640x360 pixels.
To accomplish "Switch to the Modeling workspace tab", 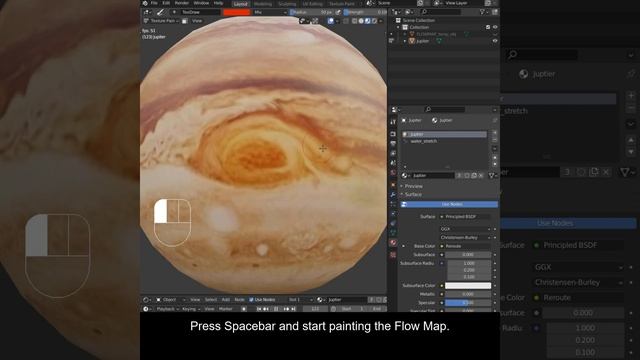I will 263,4.
